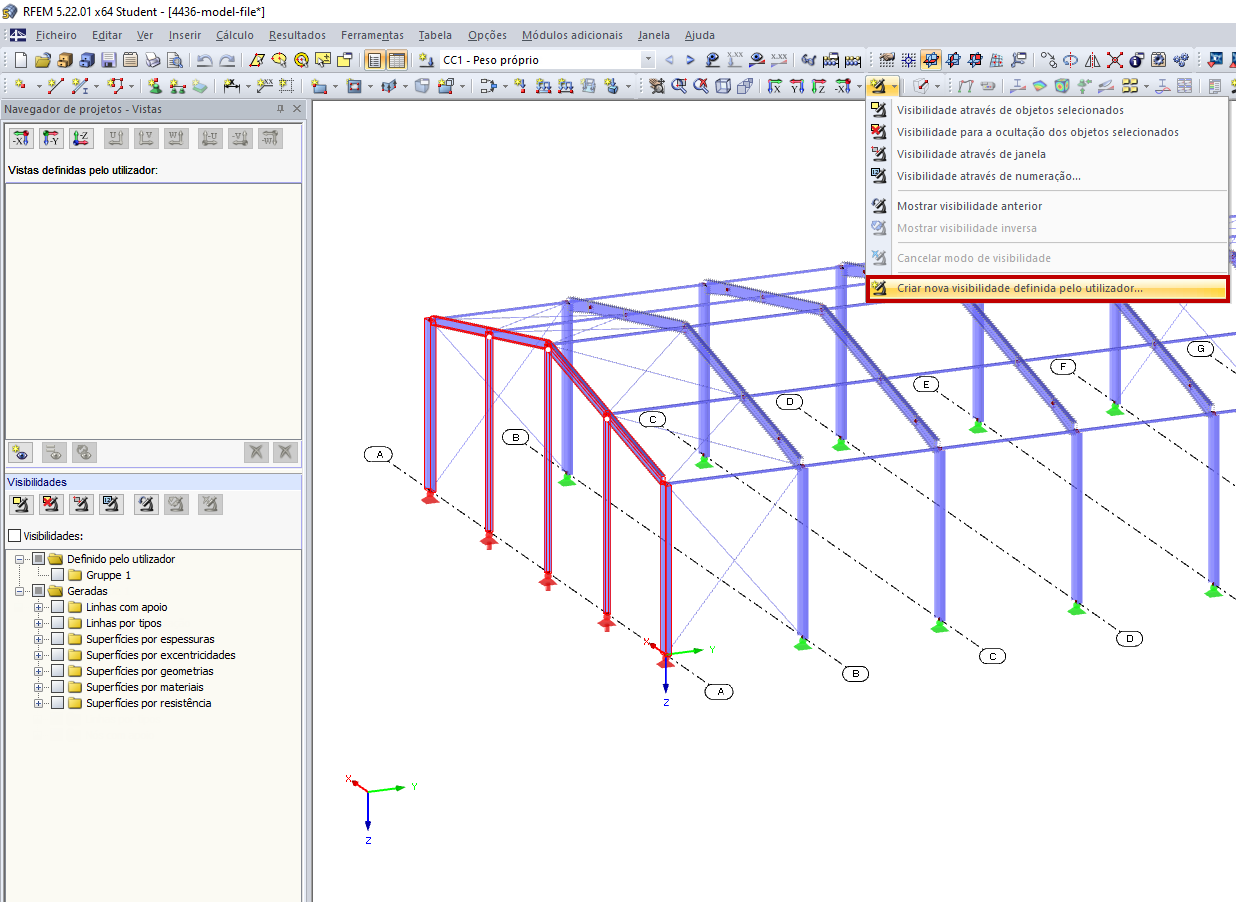Click the zoom window magnifier icon

tap(679, 86)
